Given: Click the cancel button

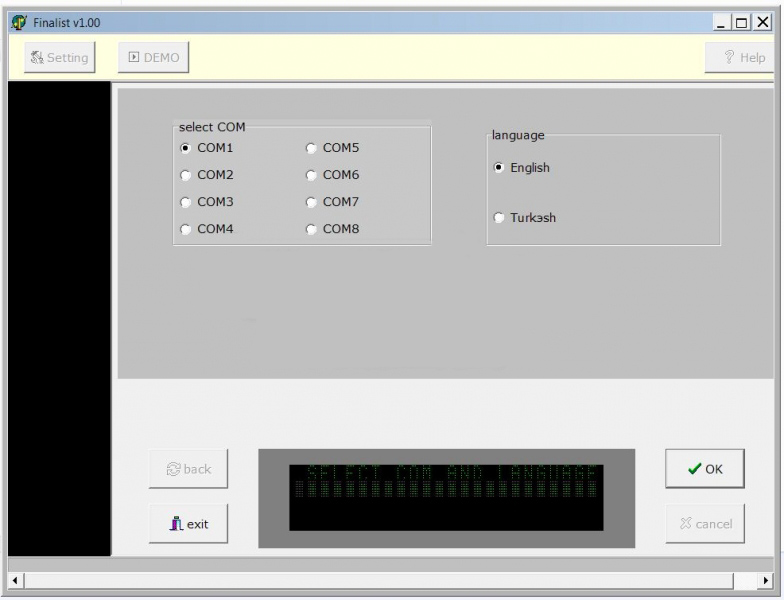Looking at the screenshot, I should pos(705,523).
